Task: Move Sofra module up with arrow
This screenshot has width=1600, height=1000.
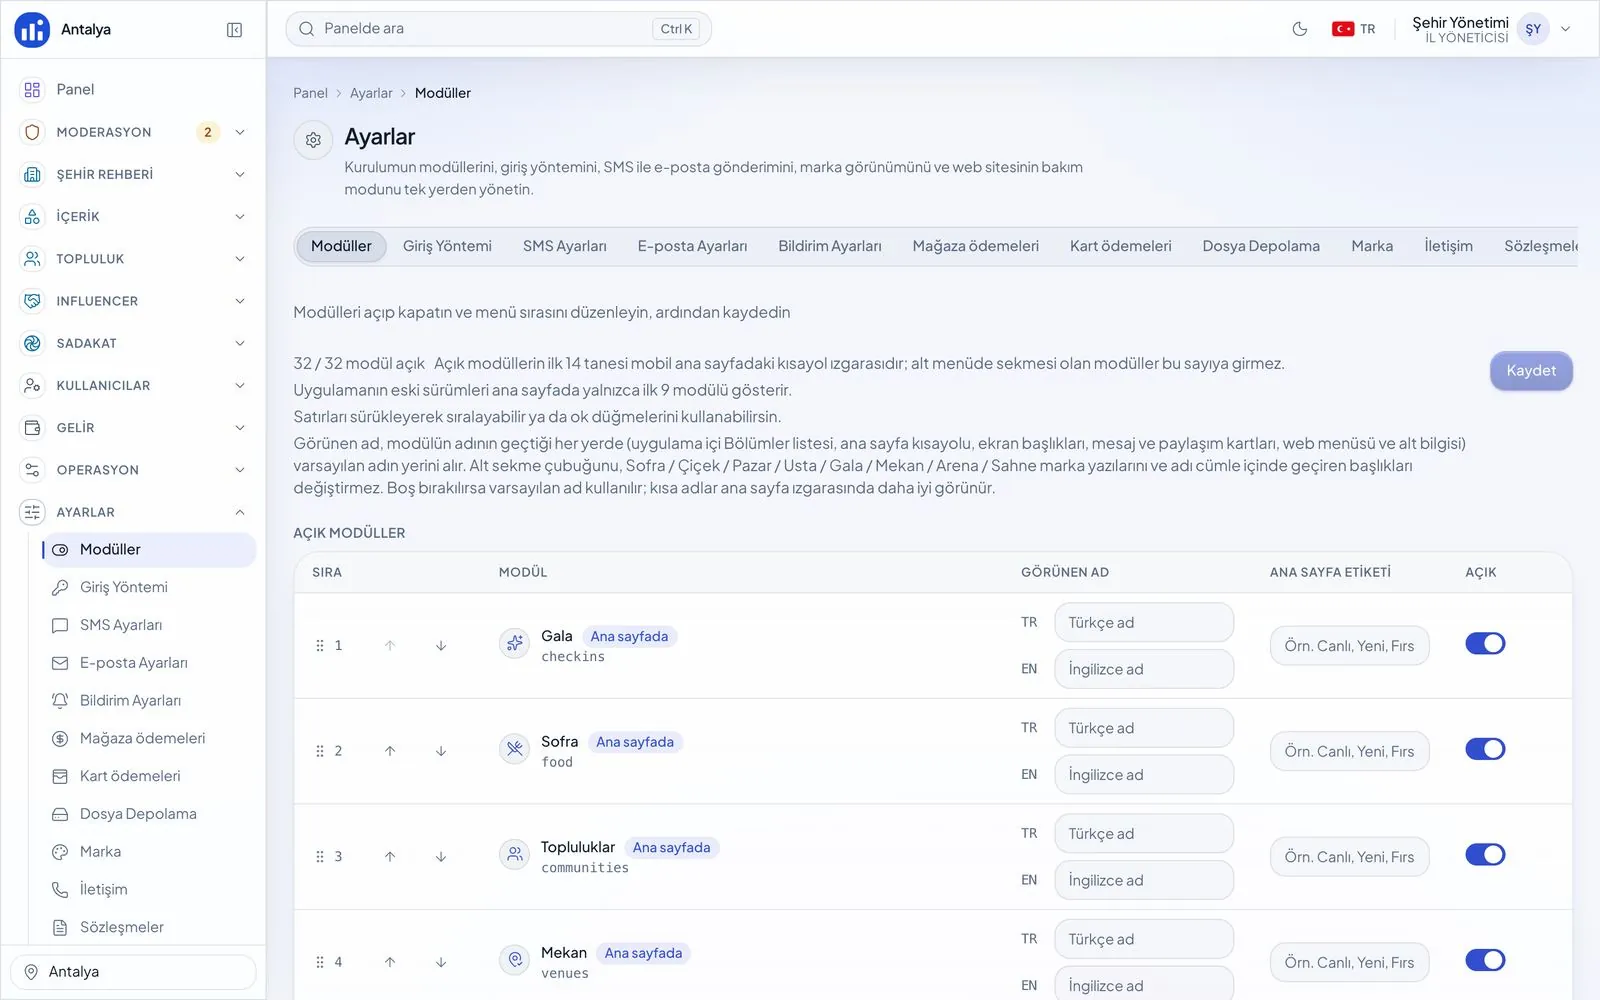Action: [x=390, y=751]
